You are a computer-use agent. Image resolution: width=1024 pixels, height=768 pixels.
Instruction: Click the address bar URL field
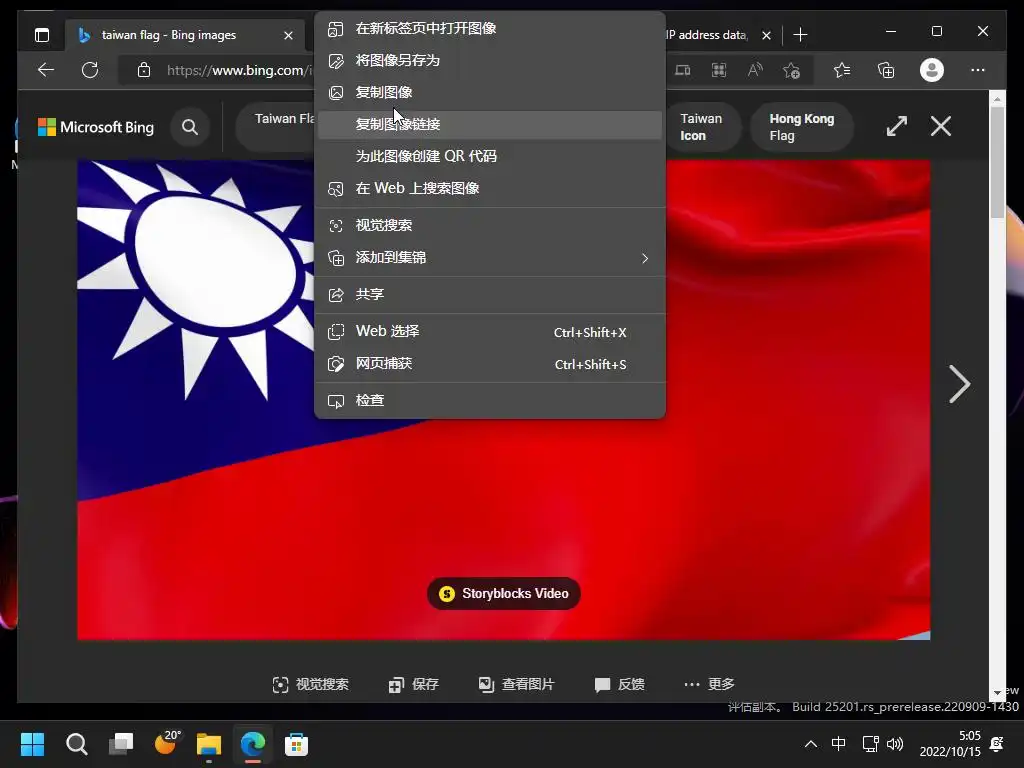pos(238,70)
